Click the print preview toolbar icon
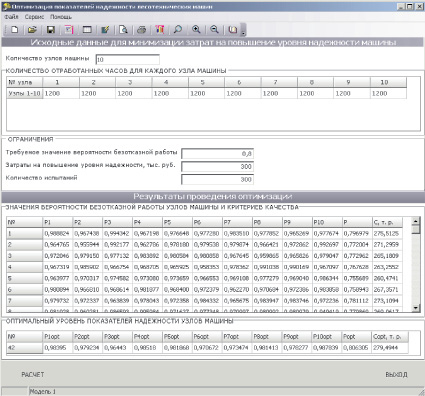Viewport: 425px width, 396px height. coord(123,30)
